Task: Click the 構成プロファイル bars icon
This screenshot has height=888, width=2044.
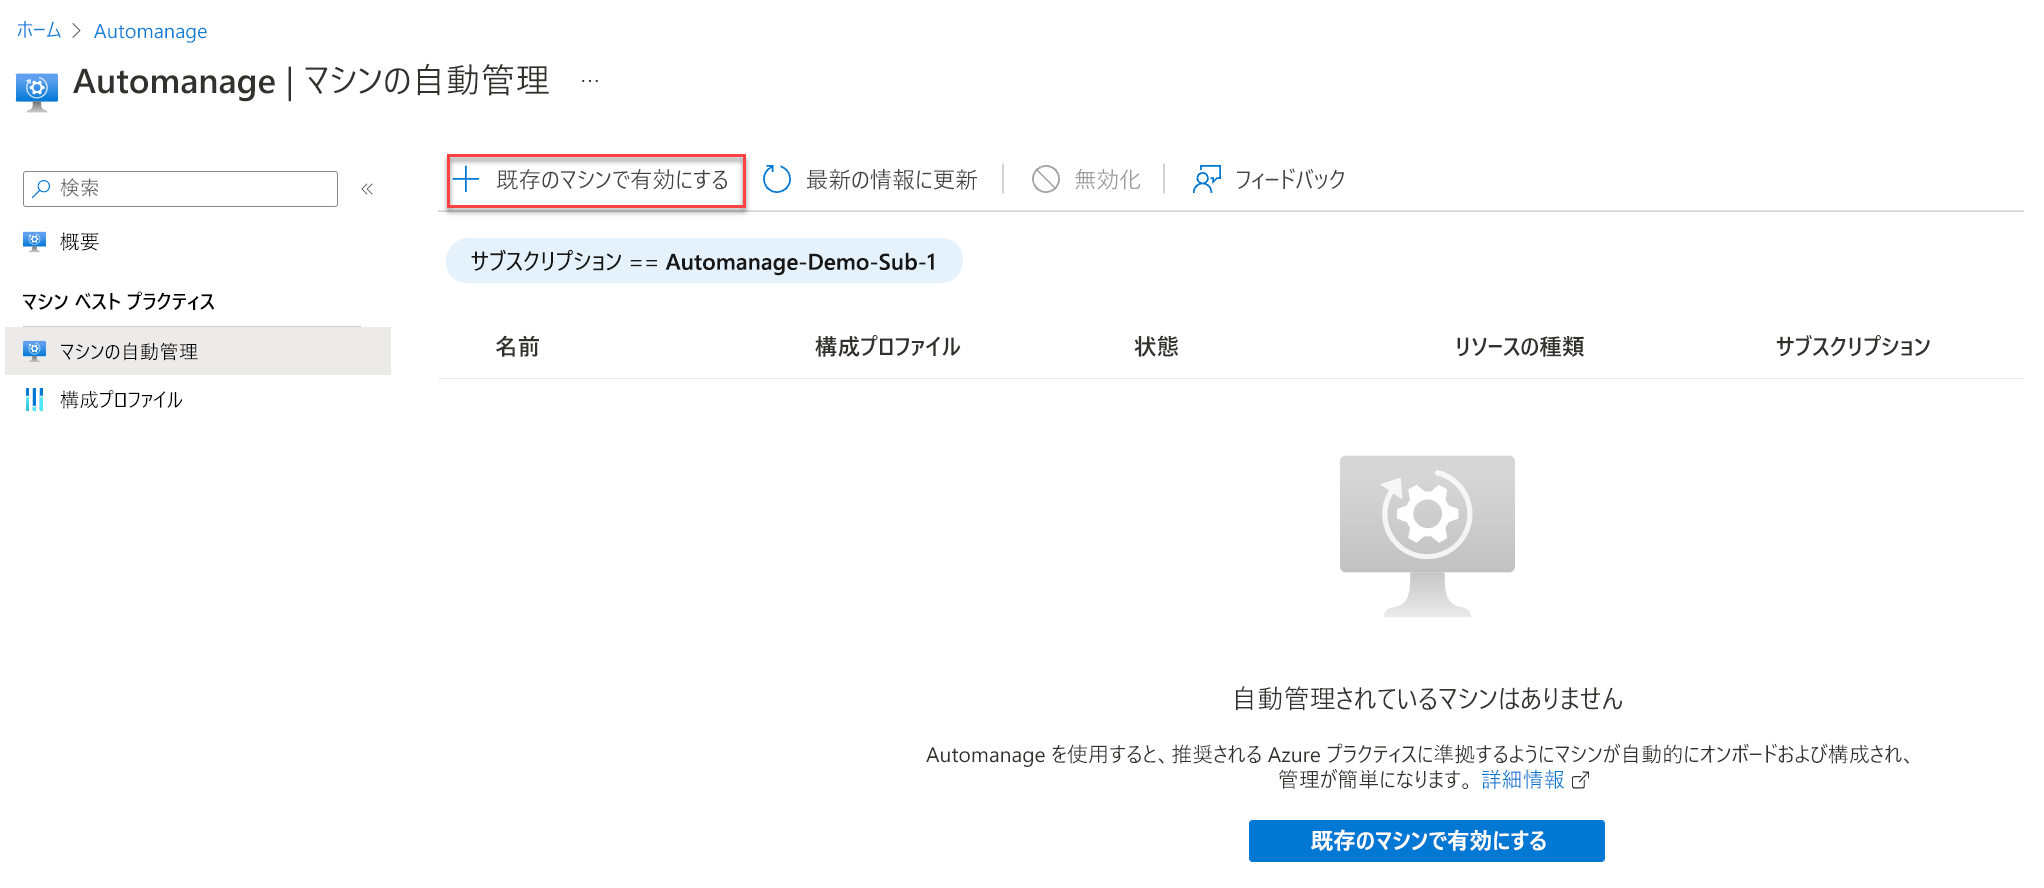Action: point(34,400)
